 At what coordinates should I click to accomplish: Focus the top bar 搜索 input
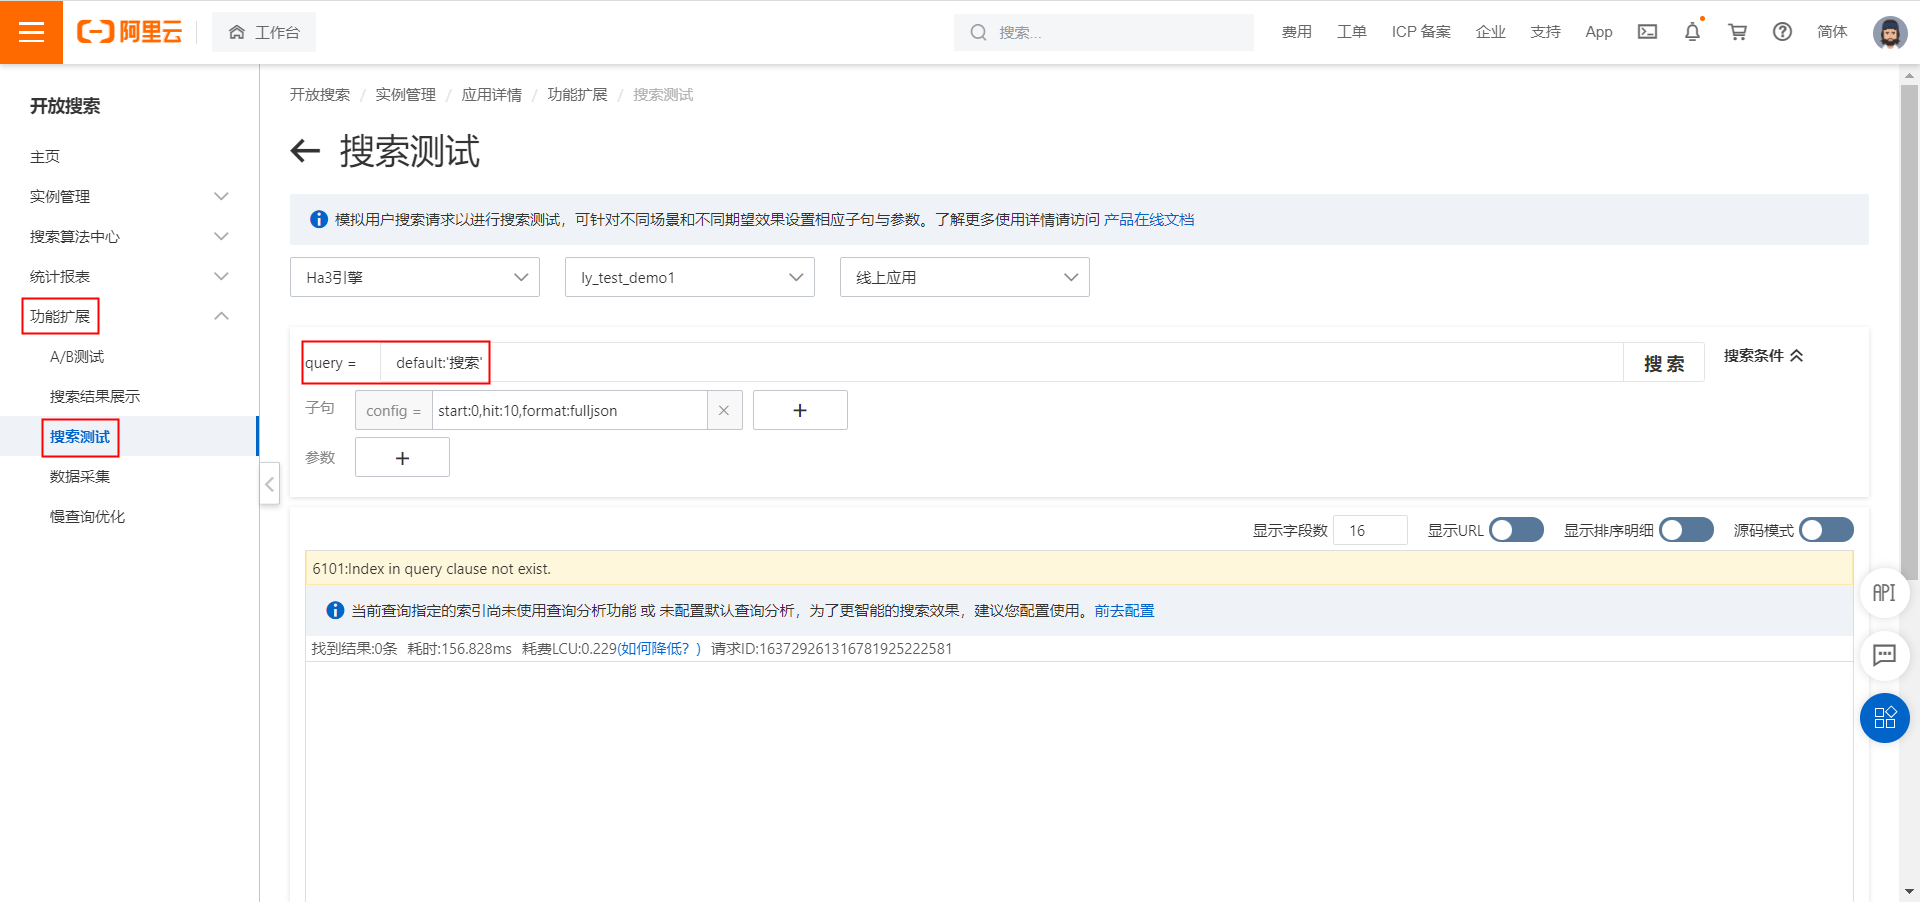point(1104,32)
